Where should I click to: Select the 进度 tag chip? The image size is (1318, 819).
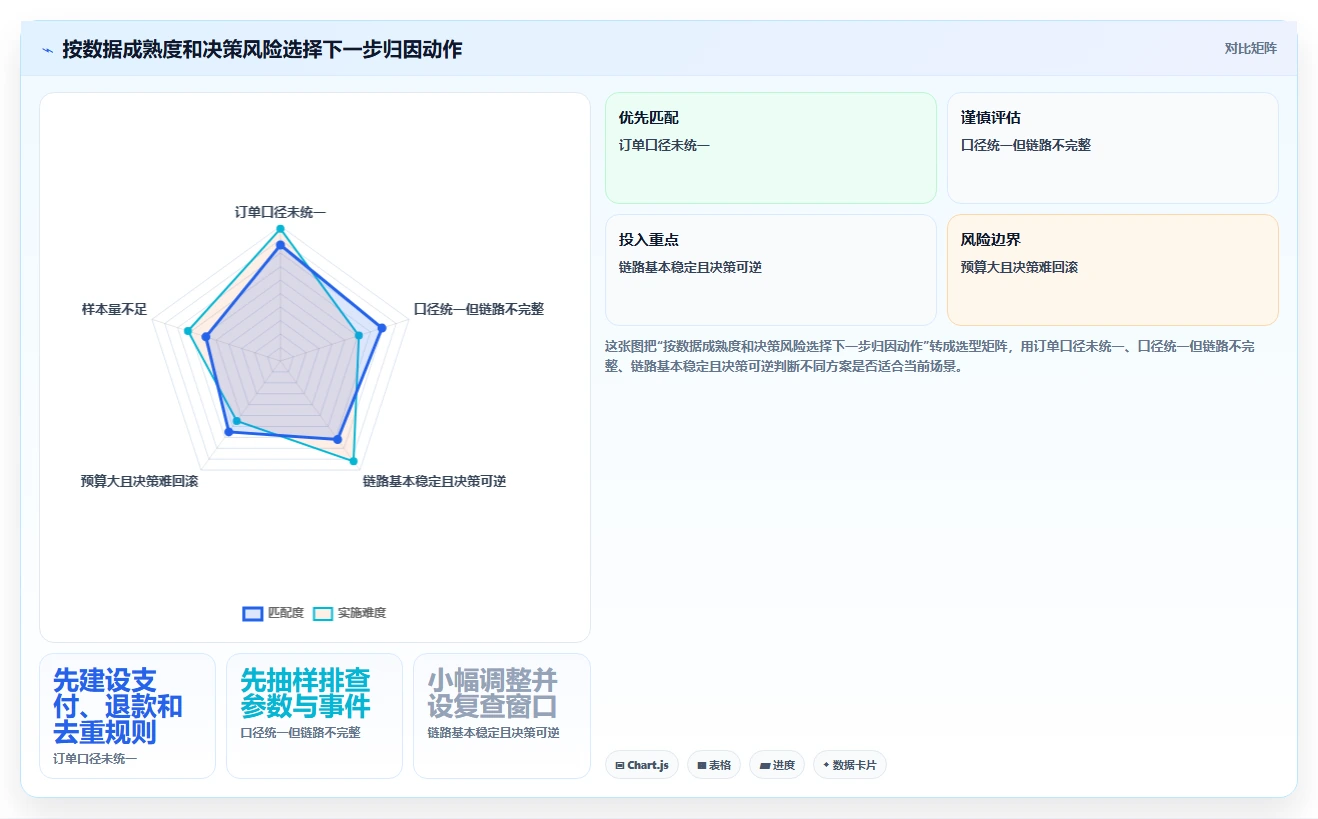click(x=777, y=765)
